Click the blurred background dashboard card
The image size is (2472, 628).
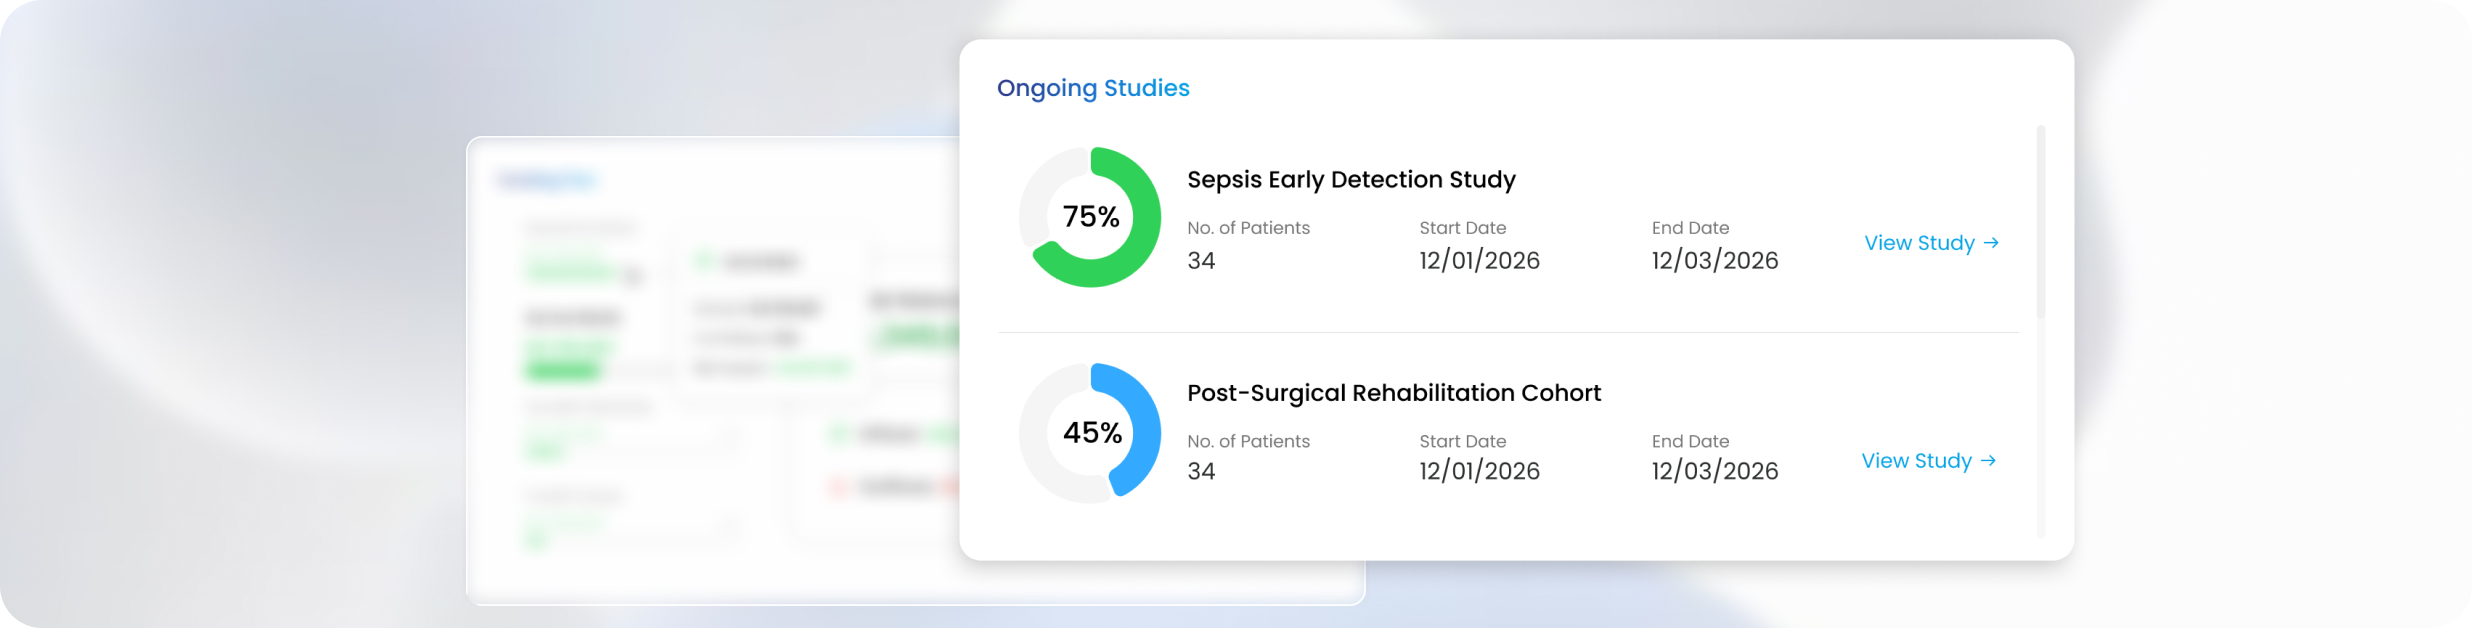click(x=712, y=370)
